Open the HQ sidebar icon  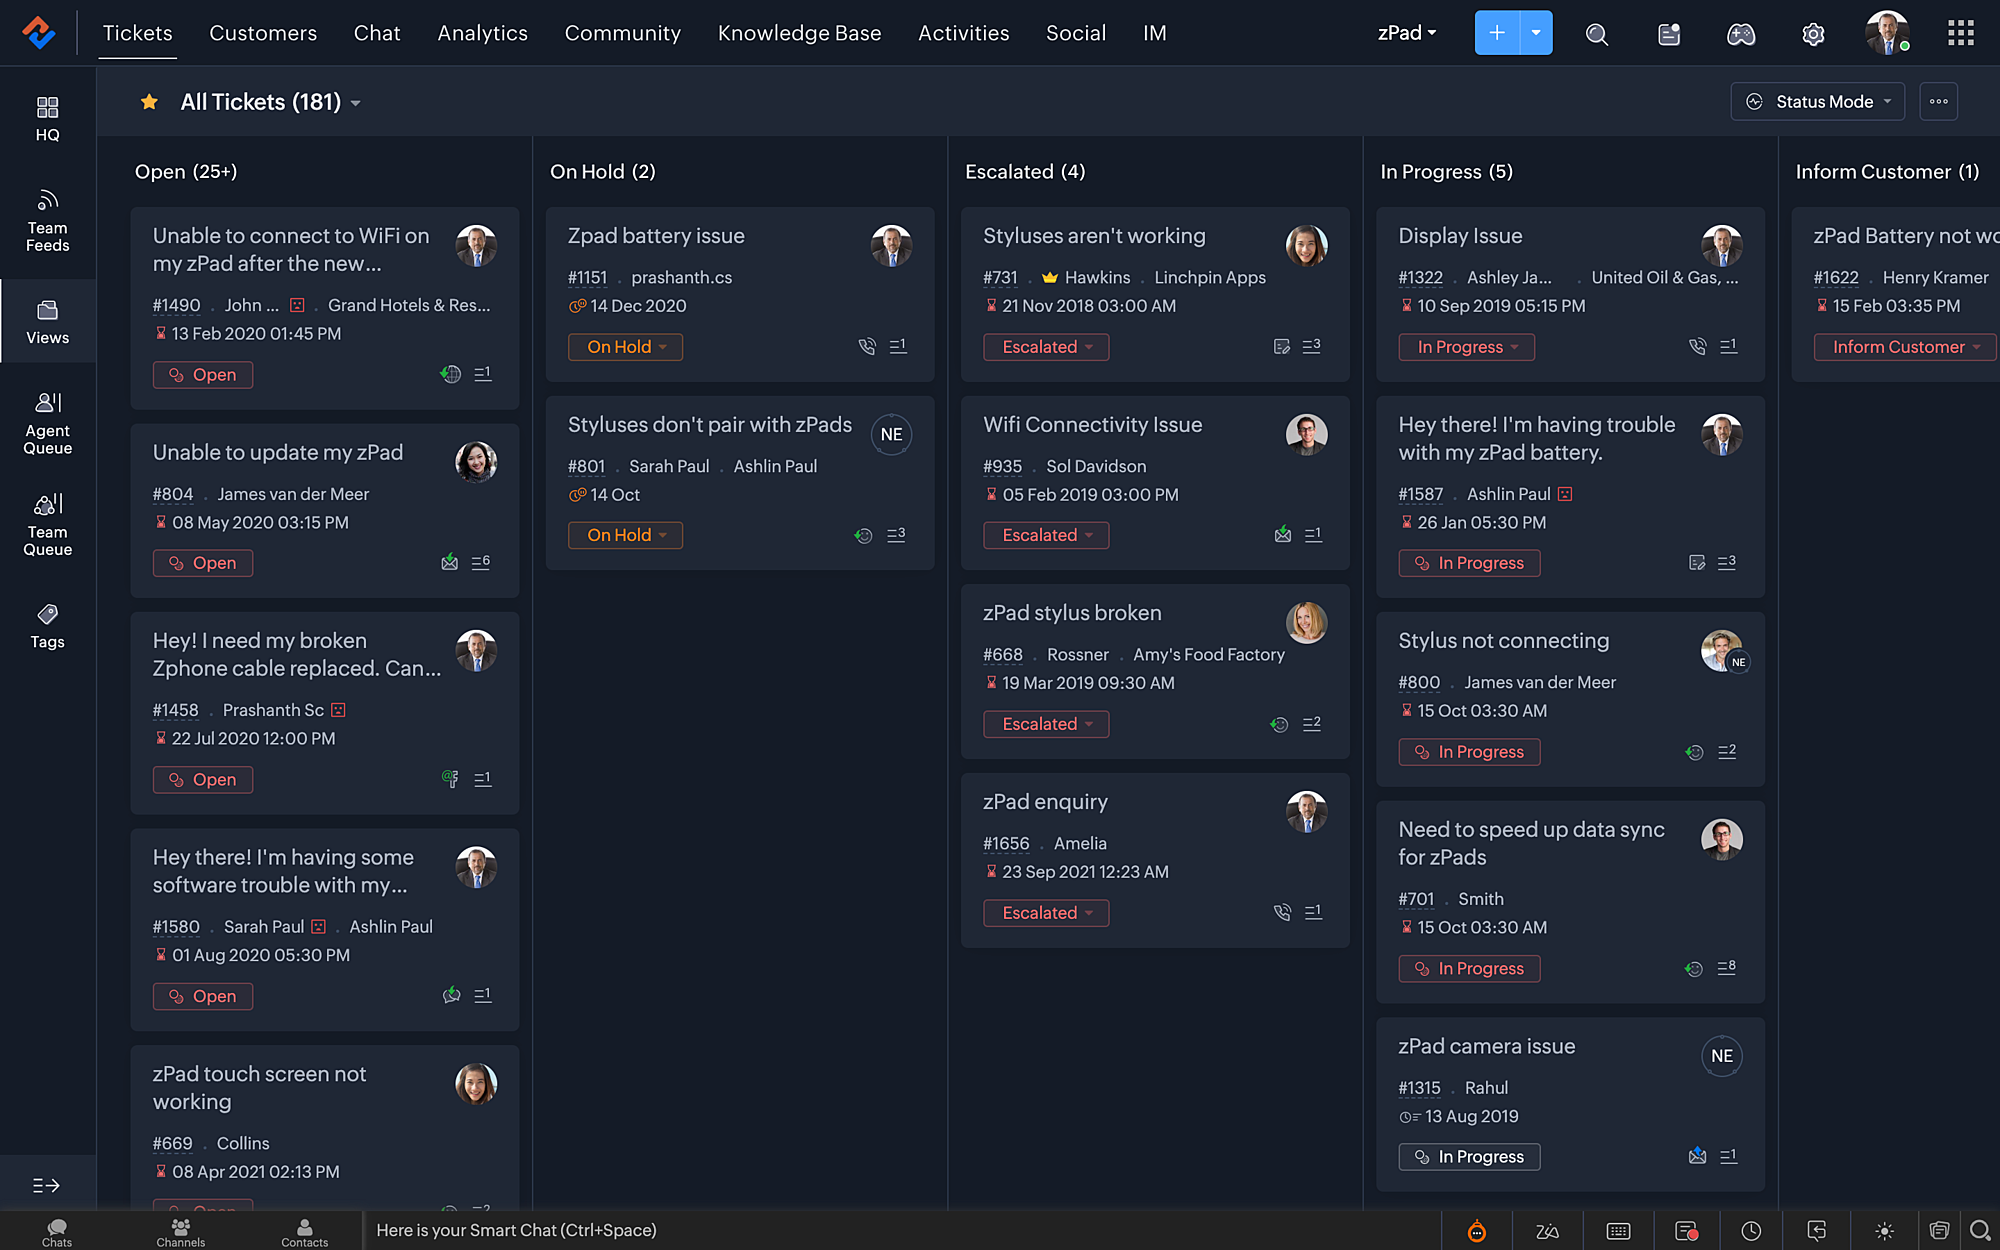point(47,118)
